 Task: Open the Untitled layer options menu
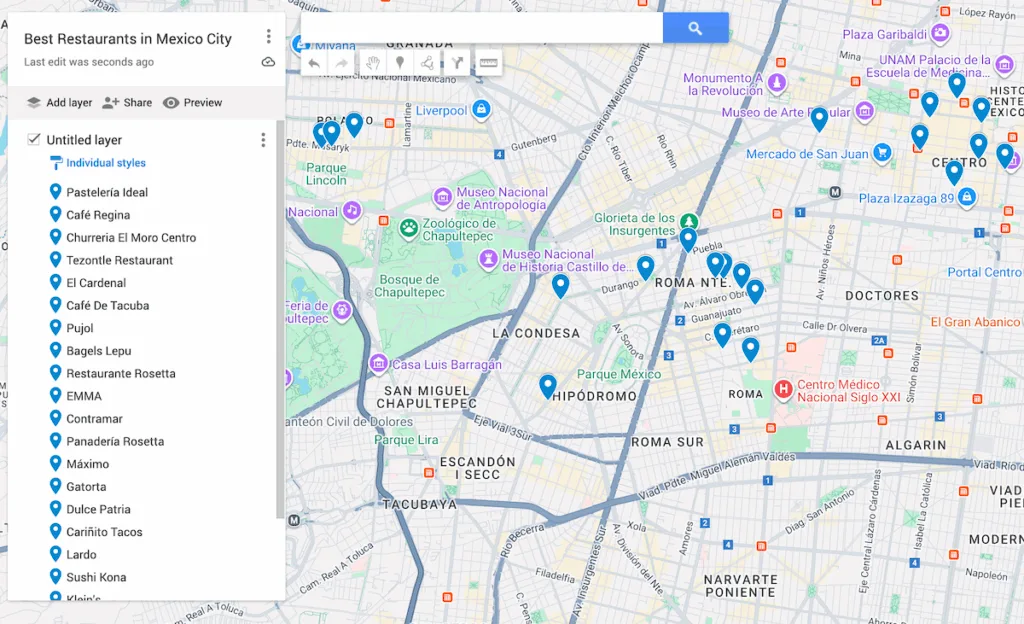tap(263, 140)
